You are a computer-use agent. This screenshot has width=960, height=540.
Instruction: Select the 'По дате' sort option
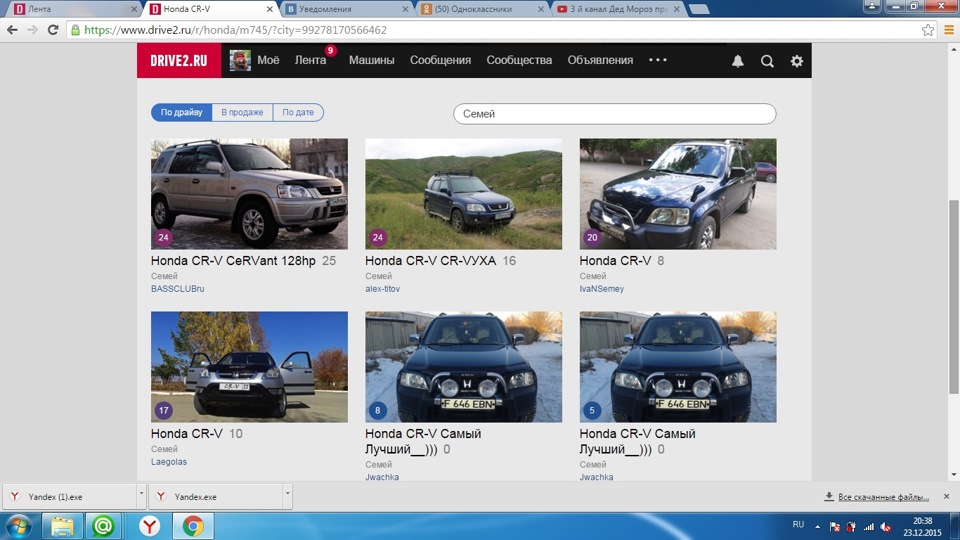pos(298,113)
